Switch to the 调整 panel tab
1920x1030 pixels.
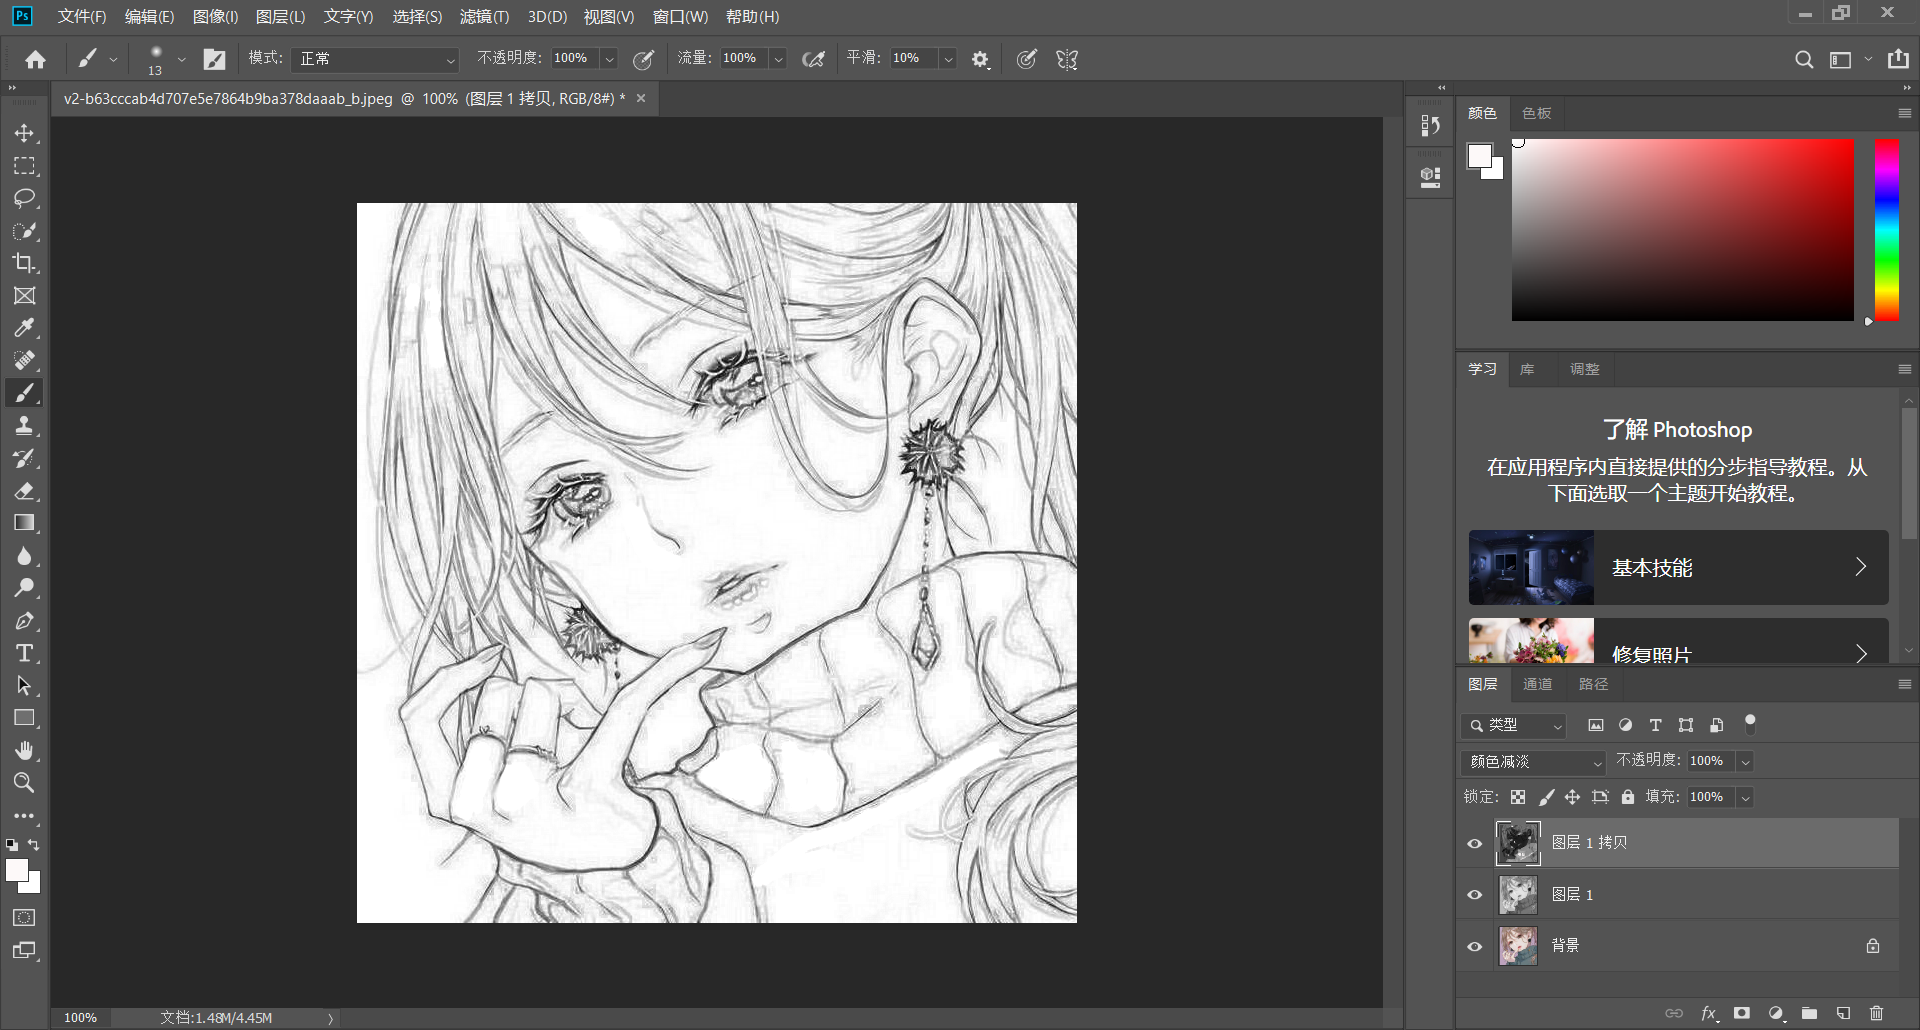pyautogui.click(x=1584, y=369)
